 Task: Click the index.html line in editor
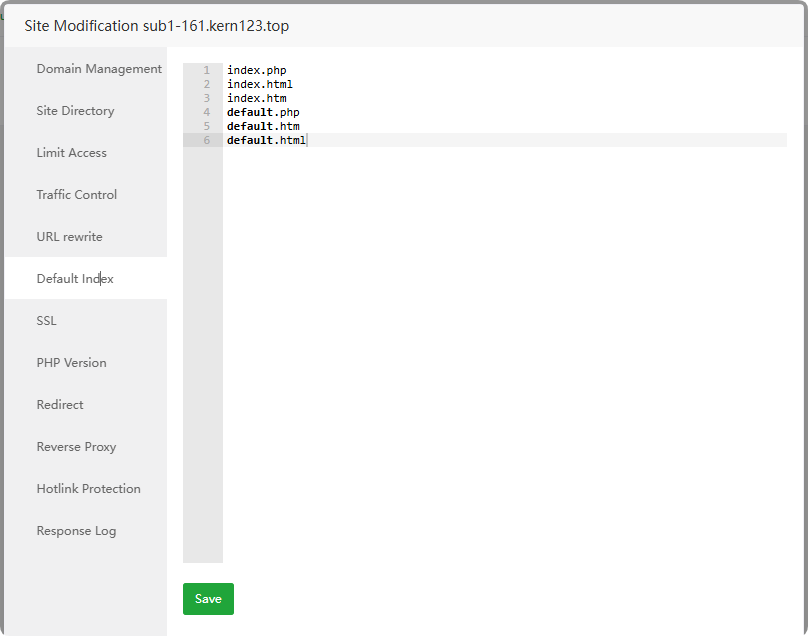pos(260,84)
